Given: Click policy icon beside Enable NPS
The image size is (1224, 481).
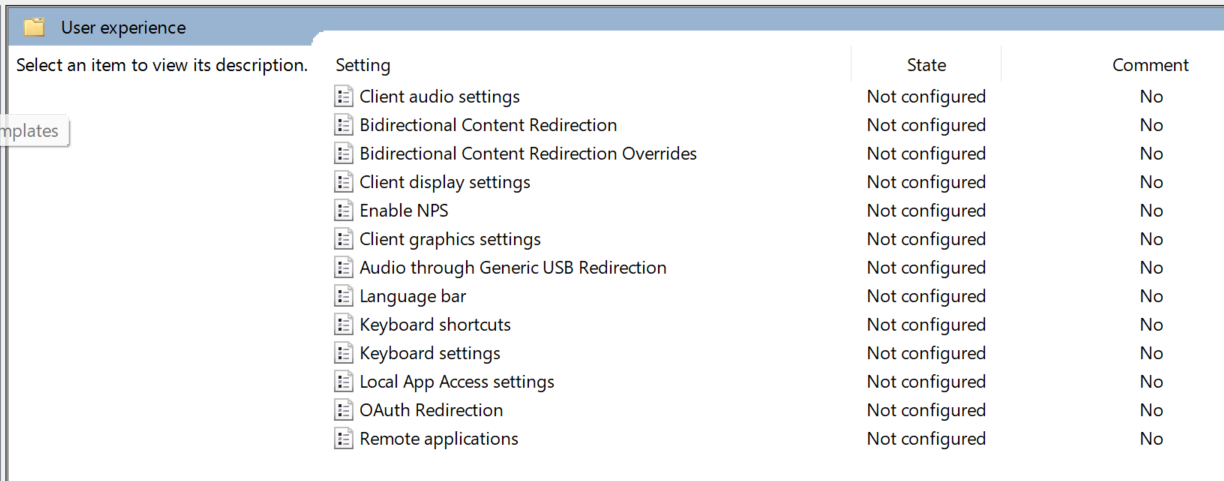Looking at the screenshot, I should (344, 211).
